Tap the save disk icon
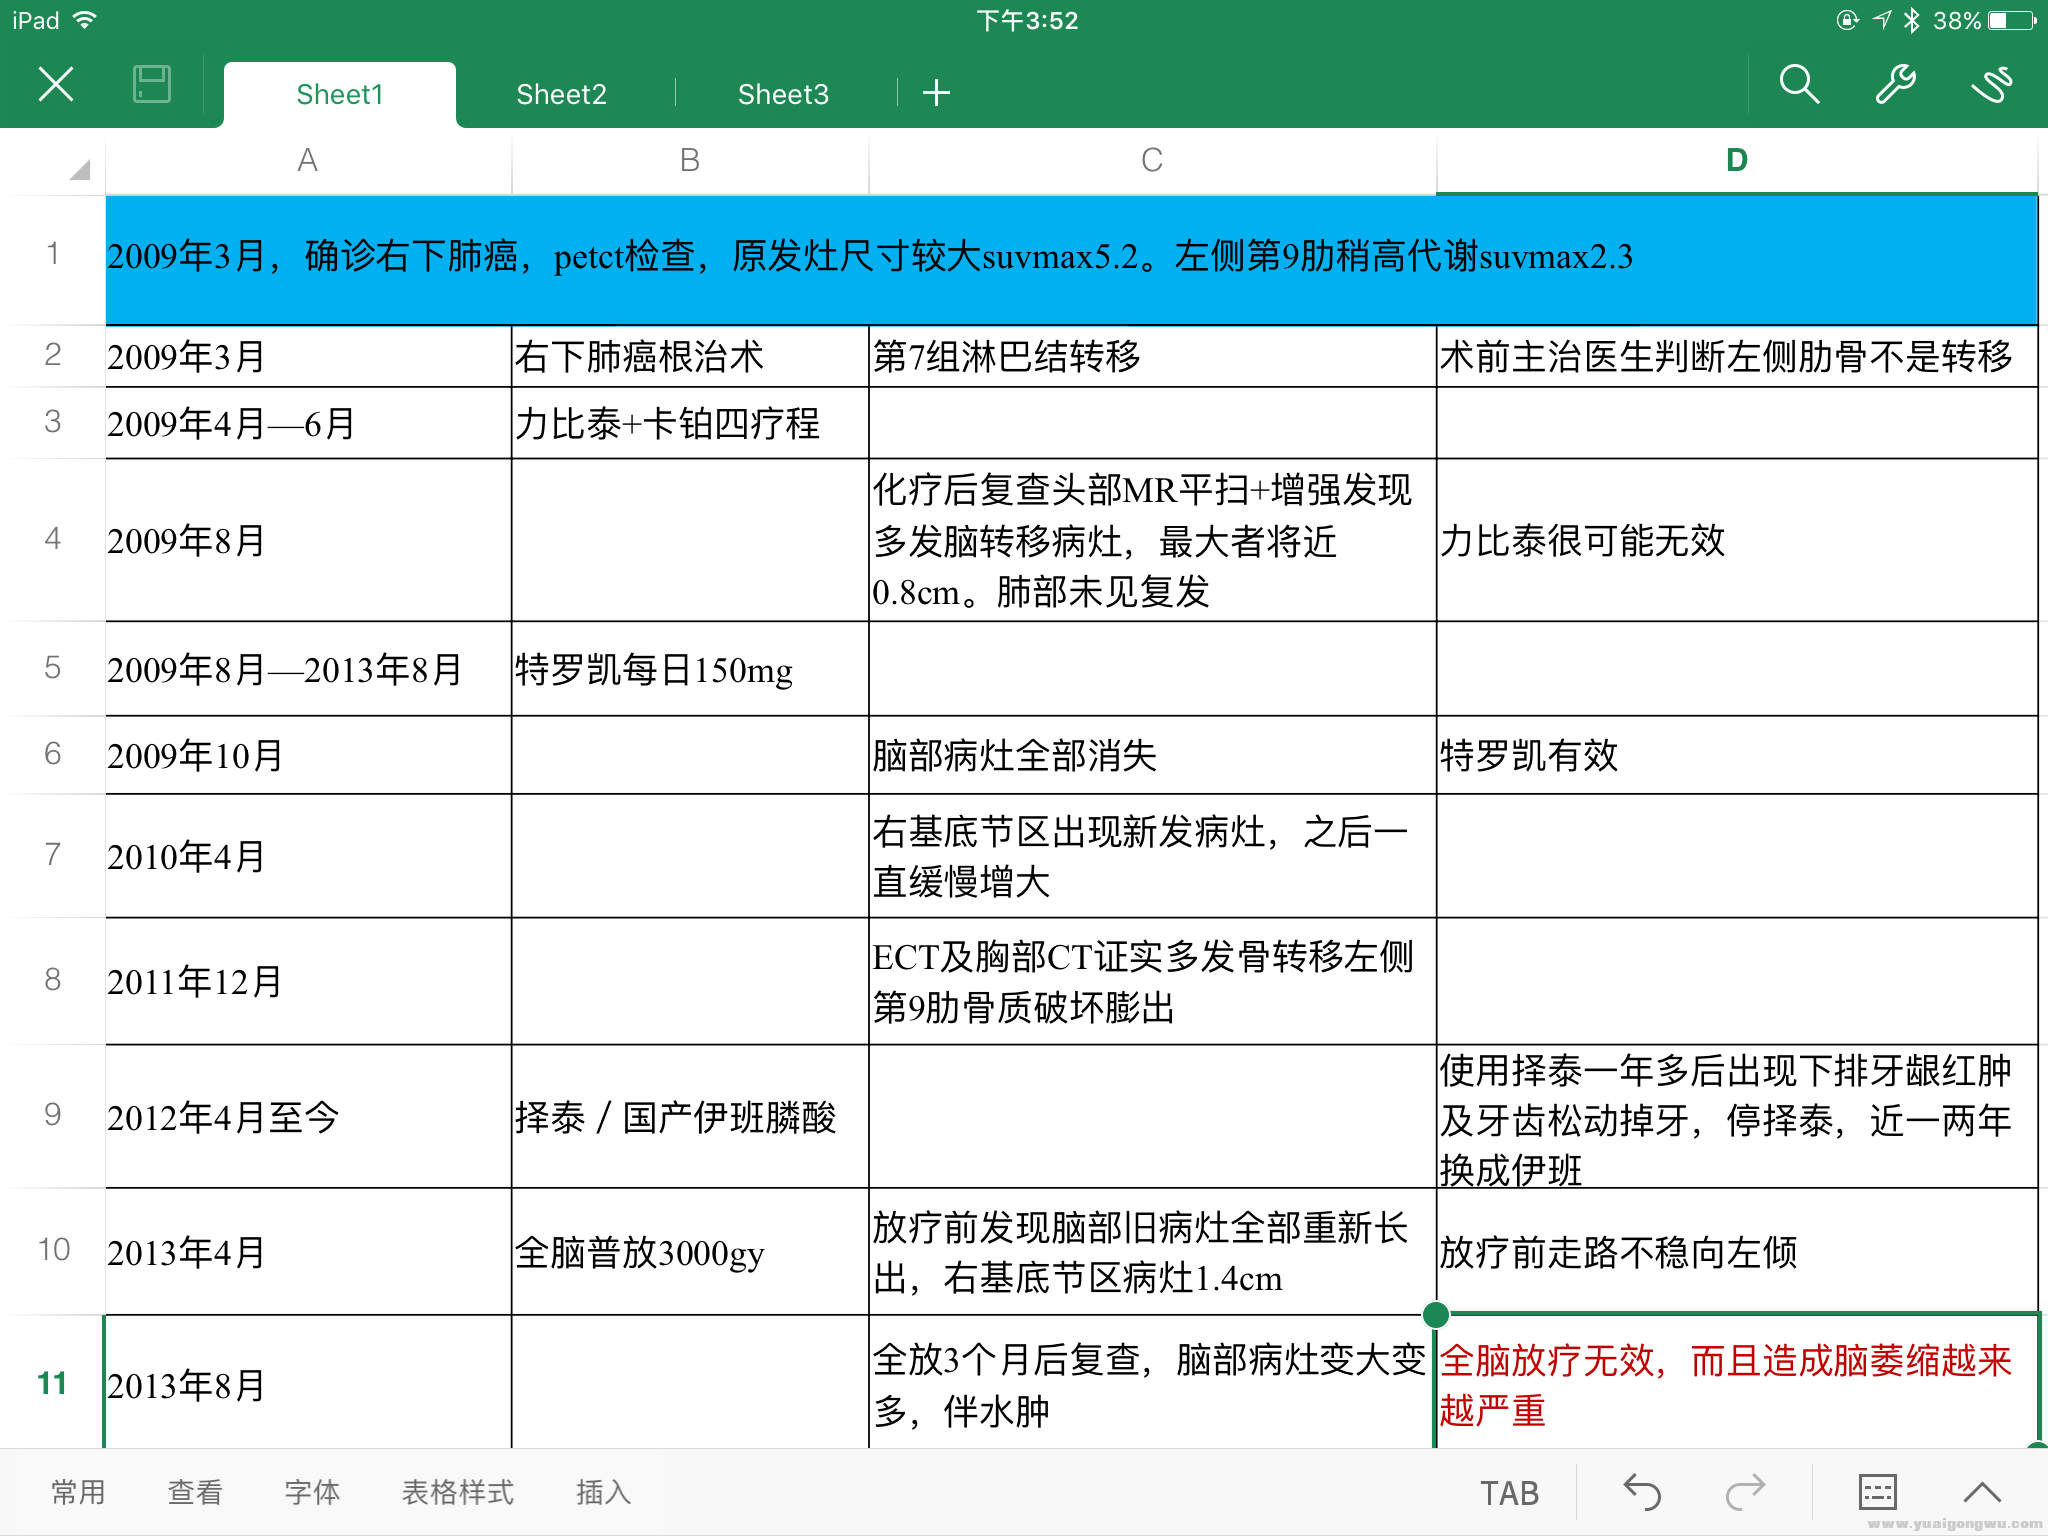The height and width of the screenshot is (1536, 2048). tap(152, 85)
